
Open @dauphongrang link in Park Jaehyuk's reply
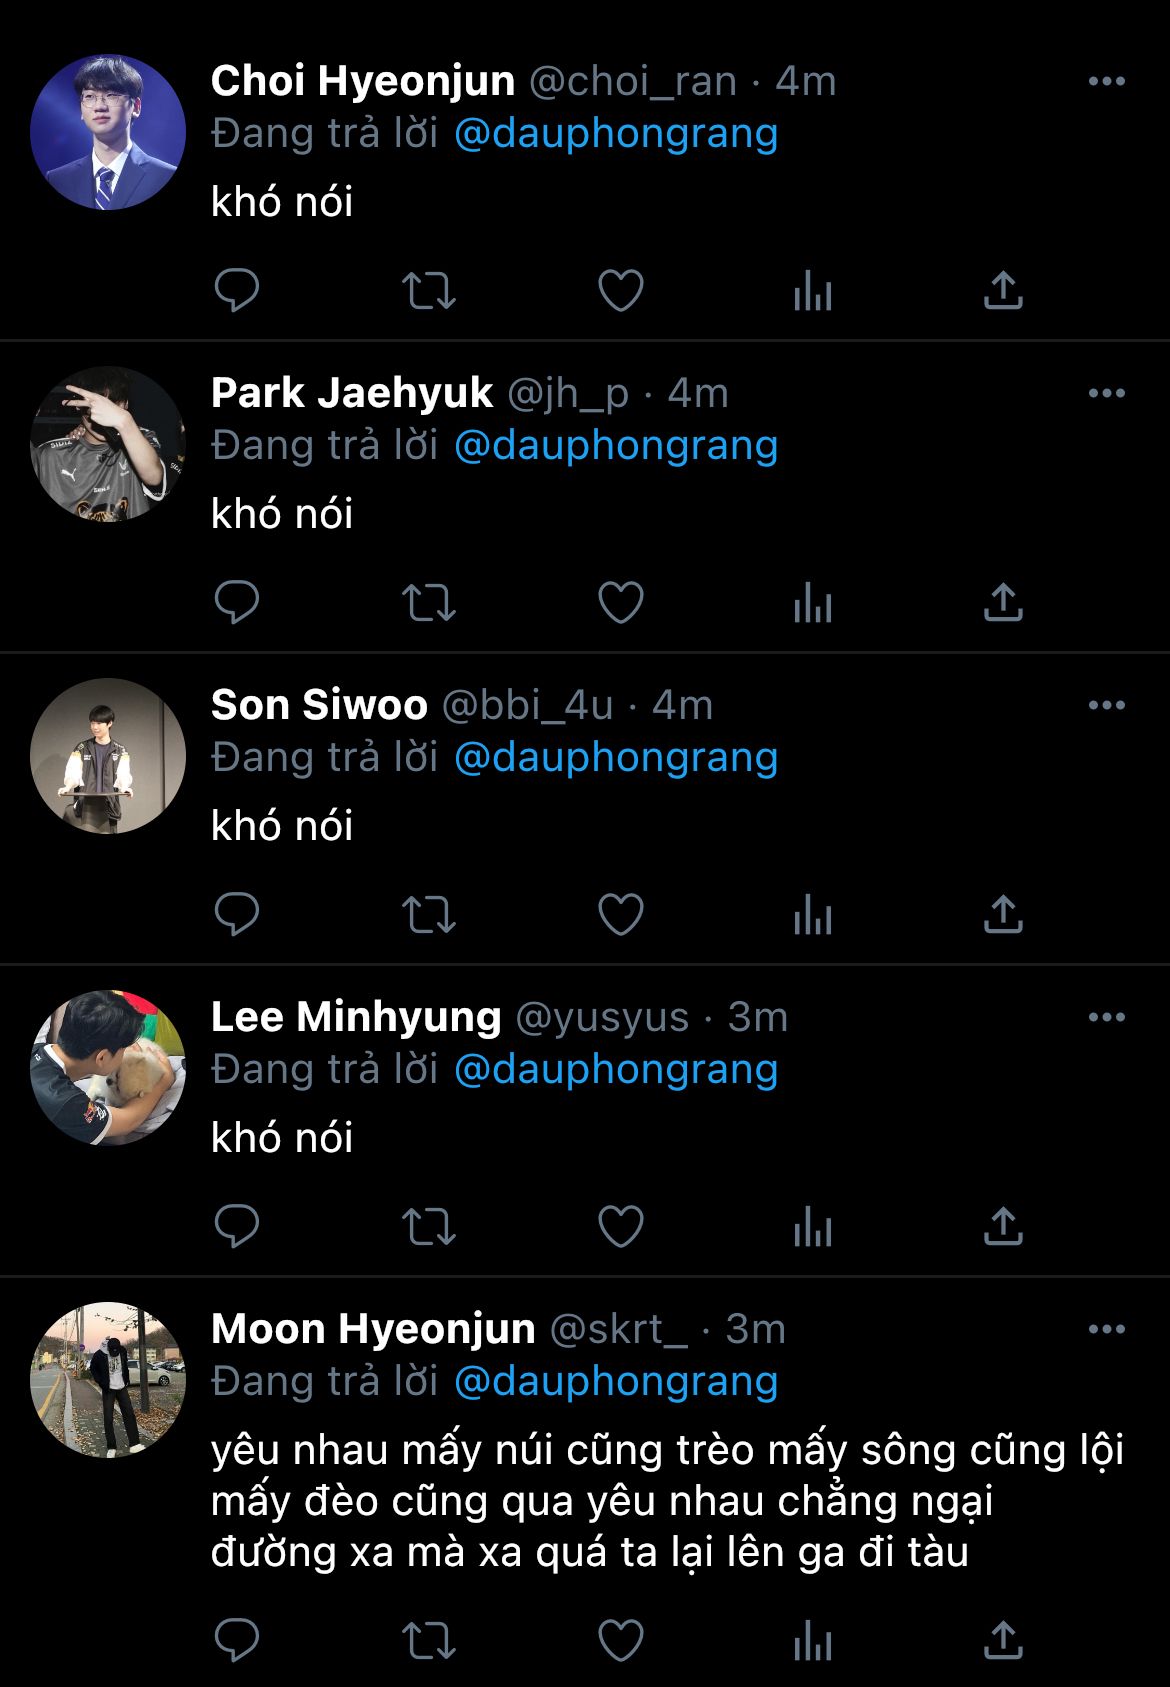[616, 446]
